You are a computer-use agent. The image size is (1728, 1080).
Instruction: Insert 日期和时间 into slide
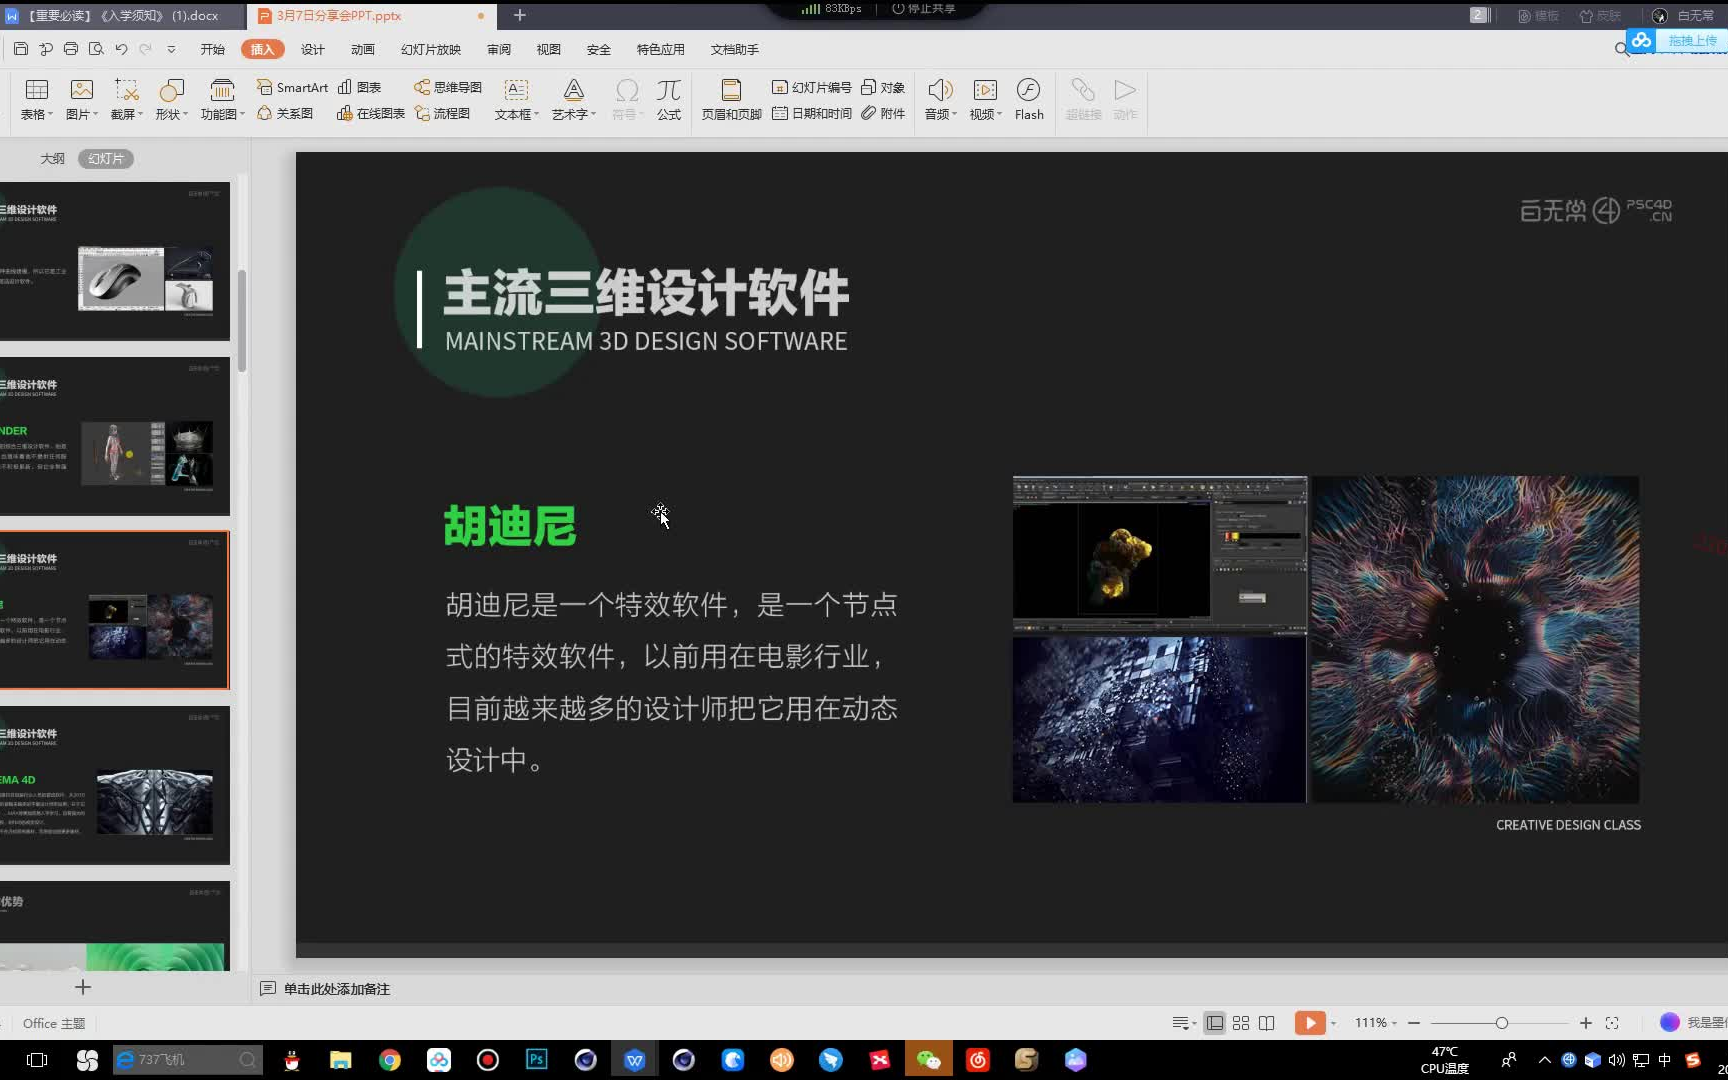click(x=812, y=113)
